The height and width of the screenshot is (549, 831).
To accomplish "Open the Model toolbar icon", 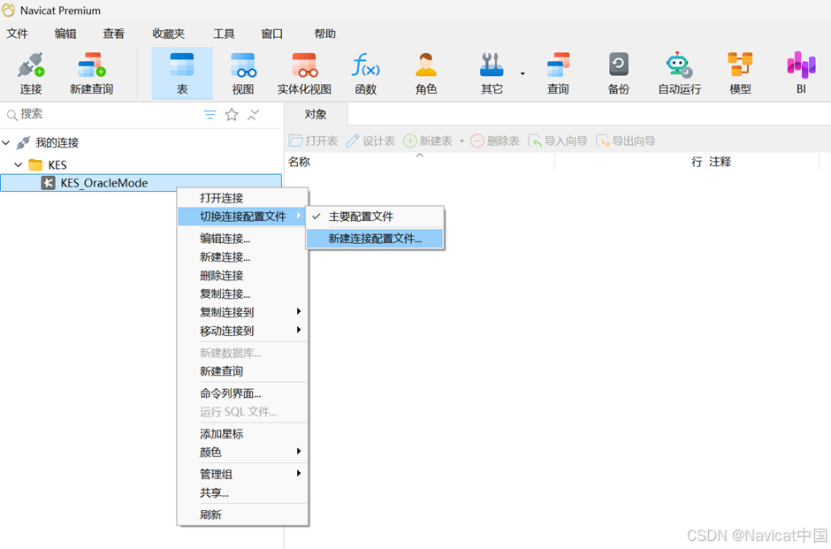I will (740, 73).
